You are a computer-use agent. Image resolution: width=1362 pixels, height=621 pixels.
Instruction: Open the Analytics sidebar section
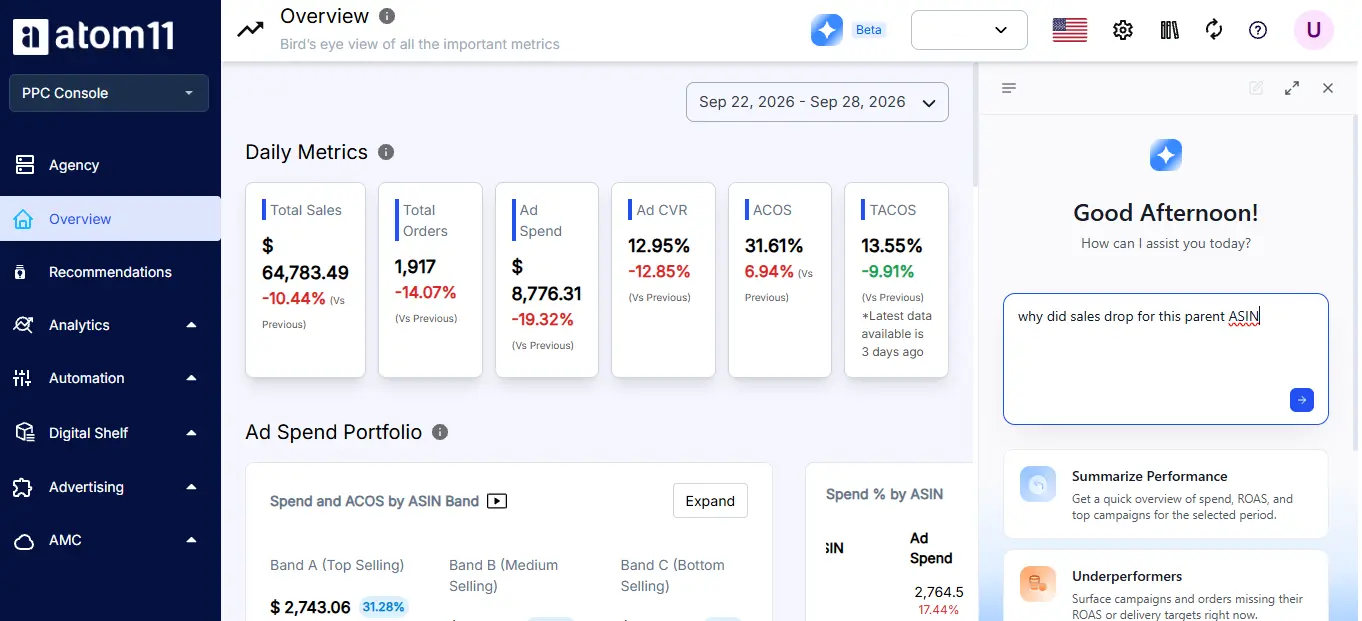(110, 325)
